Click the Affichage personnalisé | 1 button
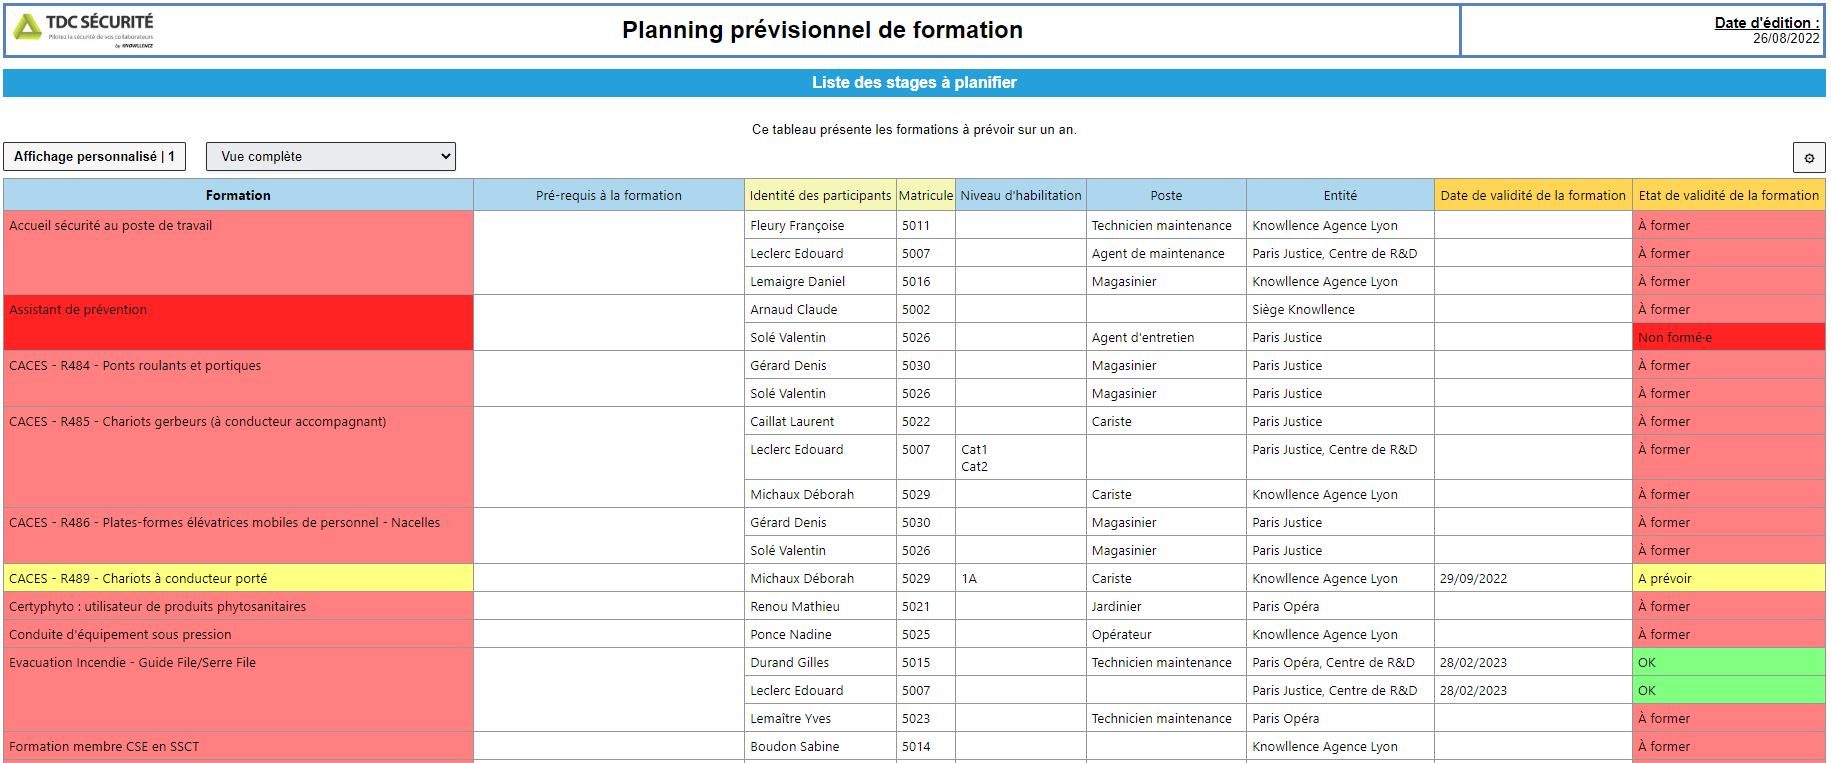 pyautogui.click(x=94, y=156)
